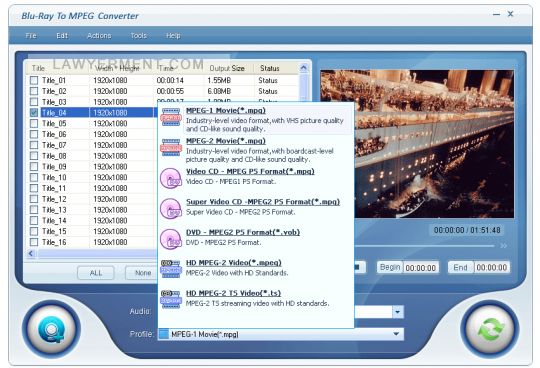Image resolution: width=540 pixels, height=368 pixels.
Task: Click scroll-up arrow of title list
Action: point(303,67)
